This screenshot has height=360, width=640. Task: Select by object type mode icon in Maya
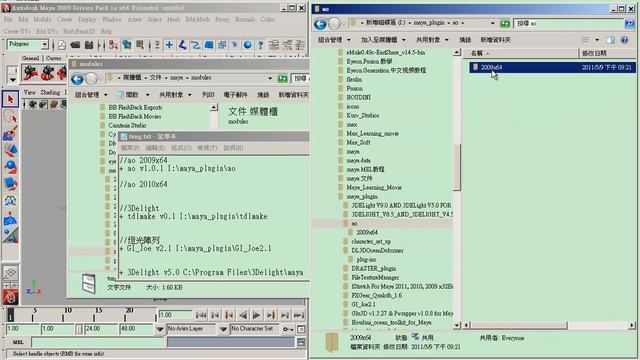point(127,45)
